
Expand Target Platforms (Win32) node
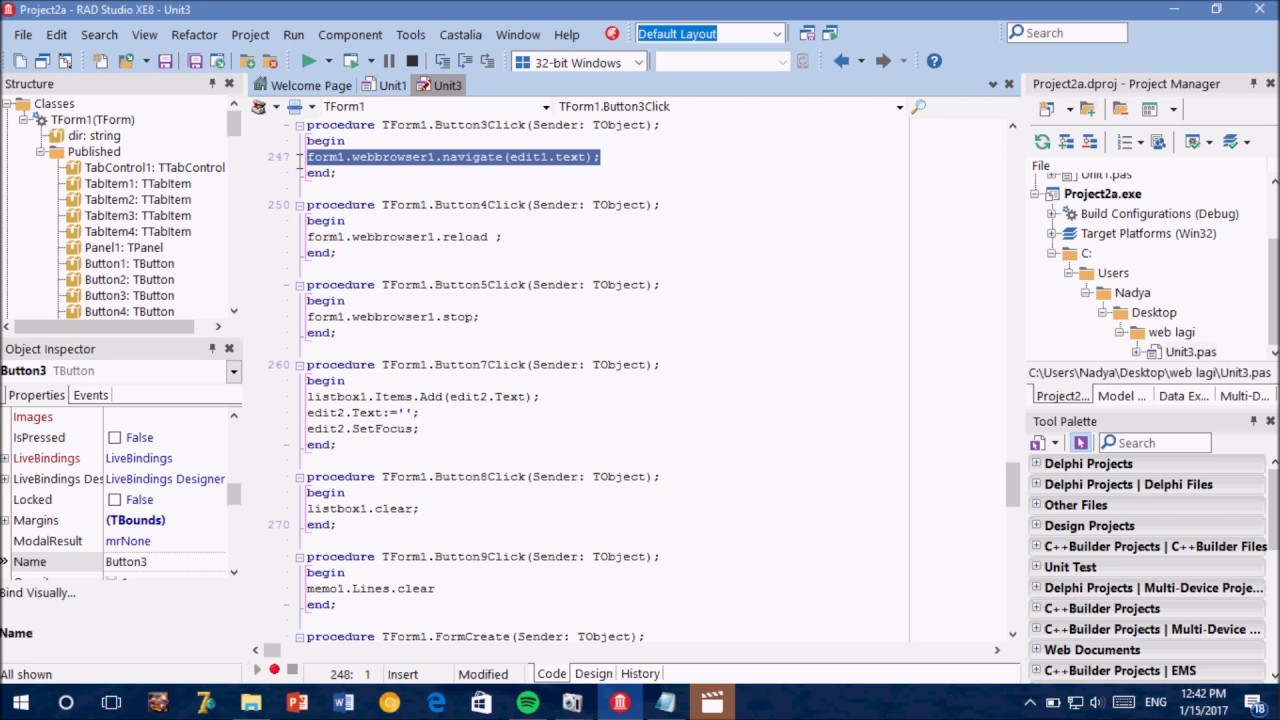click(1051, 234)
